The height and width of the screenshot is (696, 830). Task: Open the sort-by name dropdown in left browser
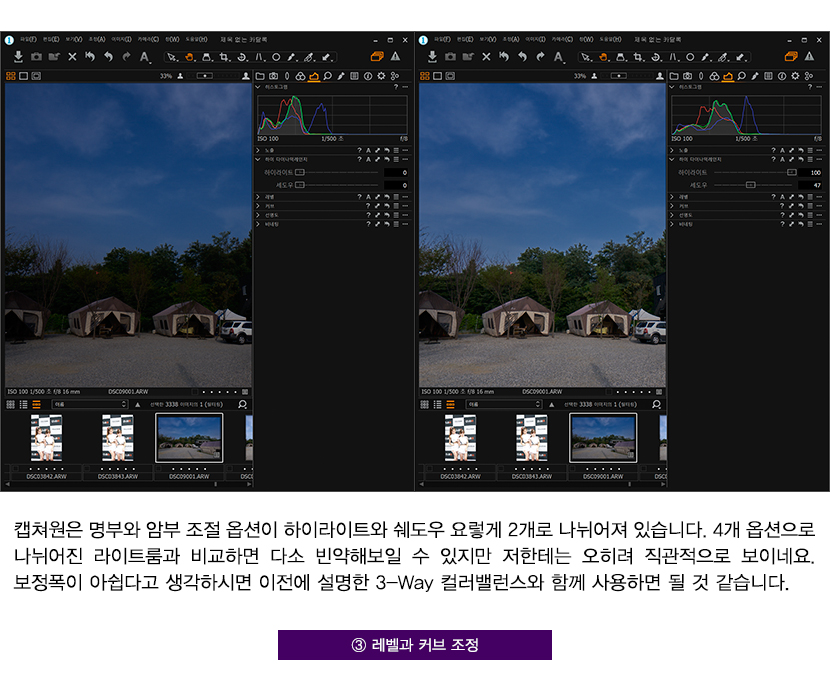[90, 404]
